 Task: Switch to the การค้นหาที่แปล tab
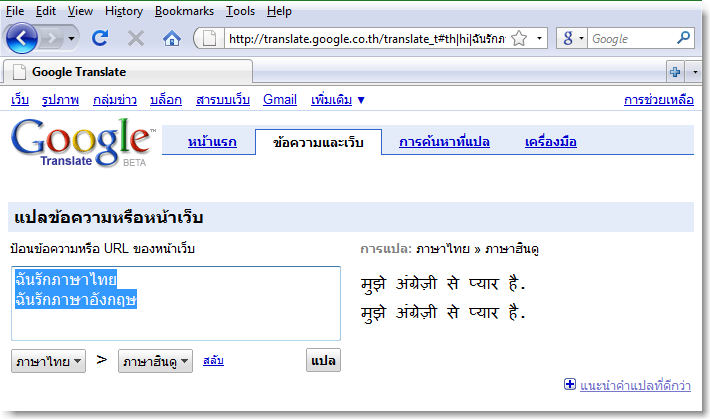pyautogui.click(x=444, y=142)
